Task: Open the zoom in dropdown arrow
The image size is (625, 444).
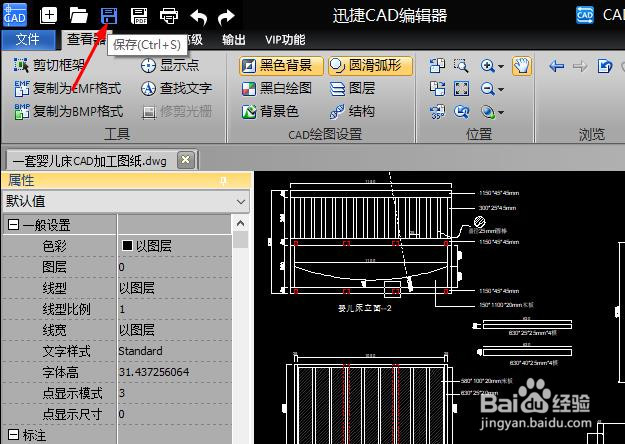Action: tap(501, 66)
